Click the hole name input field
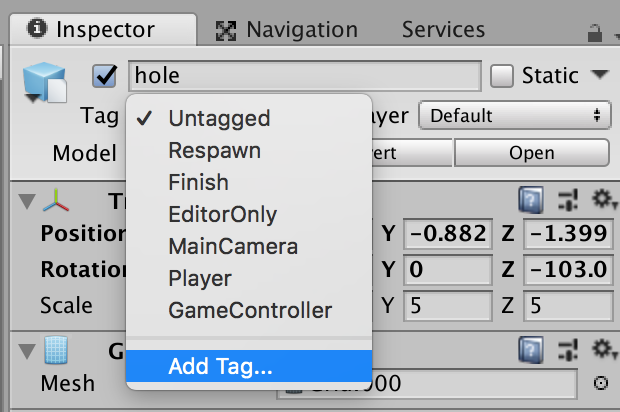 click(x=305, y=76)
